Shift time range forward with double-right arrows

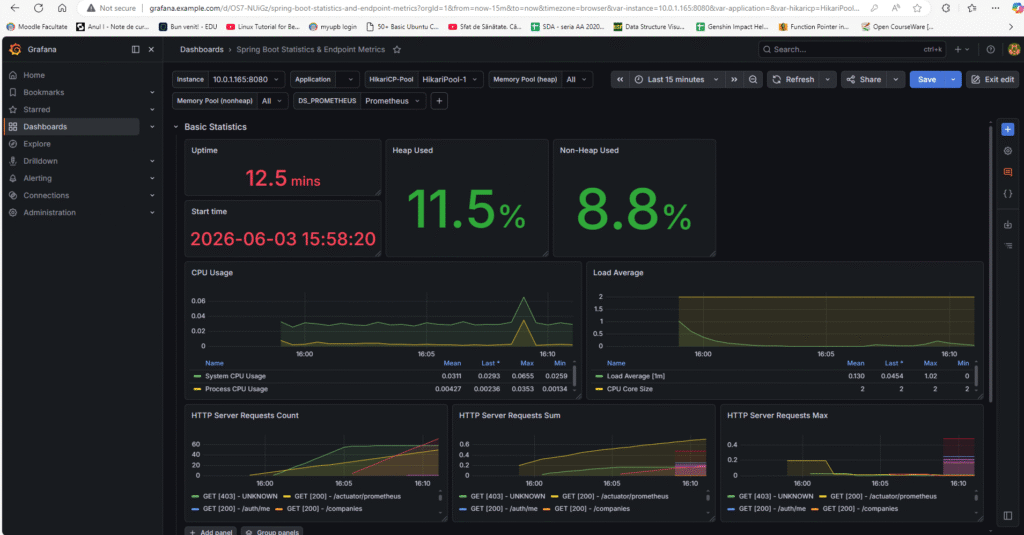734,80
